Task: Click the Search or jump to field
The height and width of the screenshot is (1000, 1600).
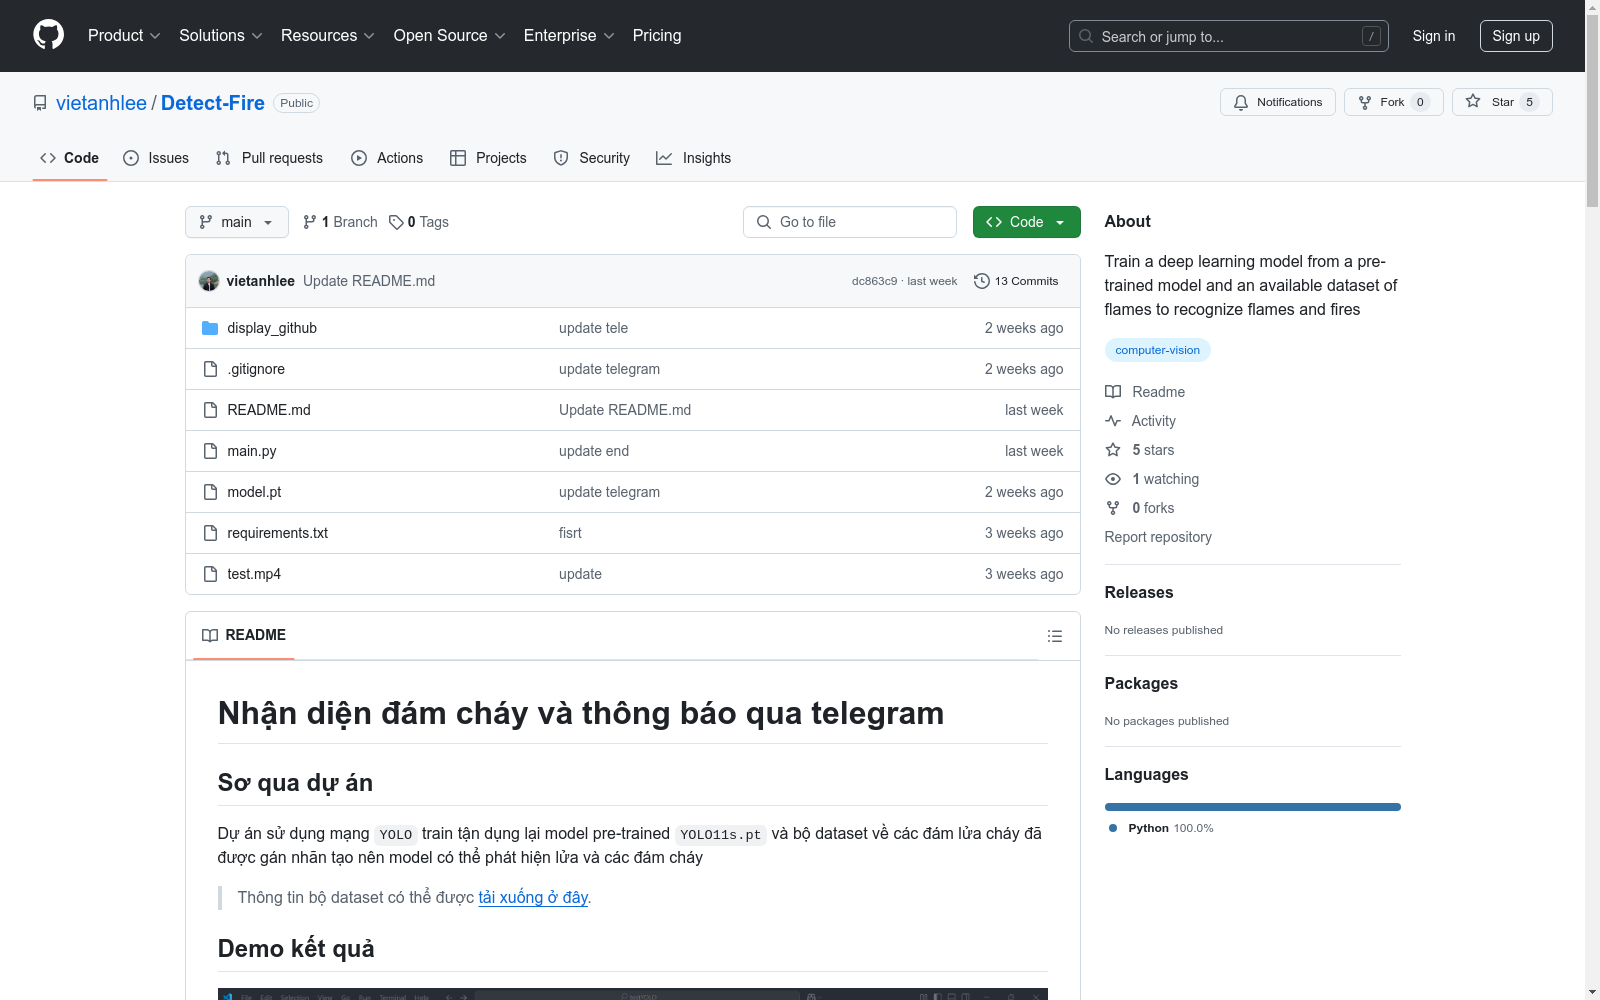Action: 1229,36
